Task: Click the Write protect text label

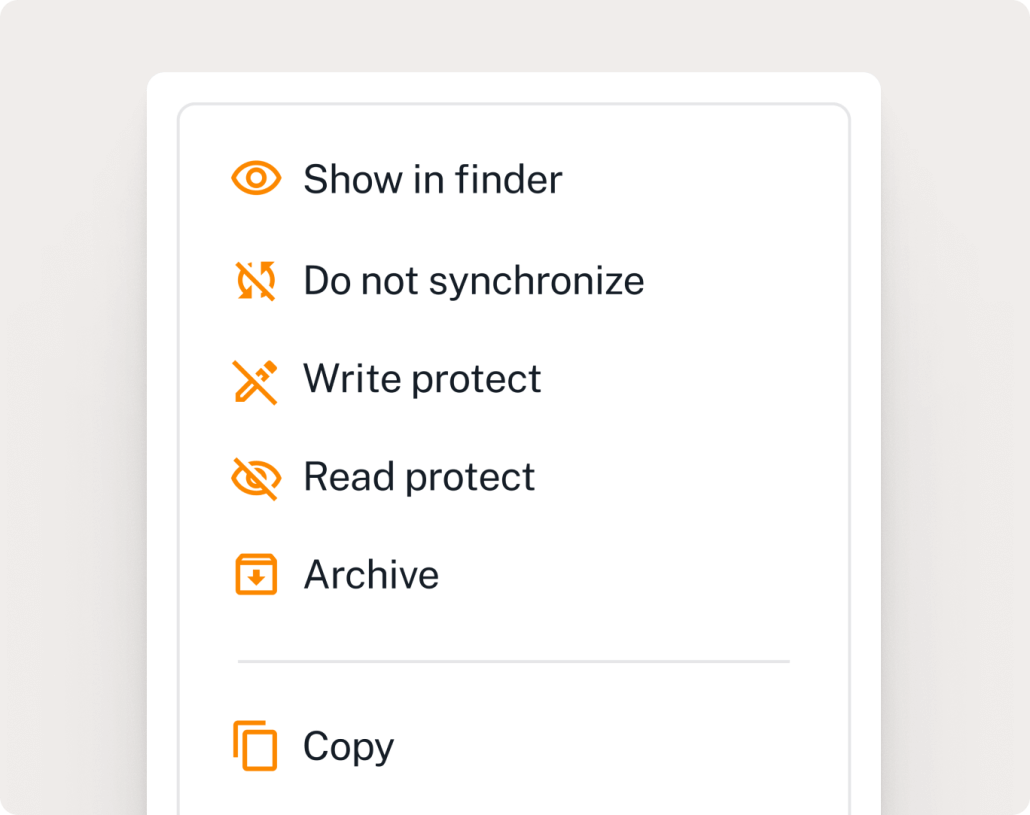Action: 422,379
